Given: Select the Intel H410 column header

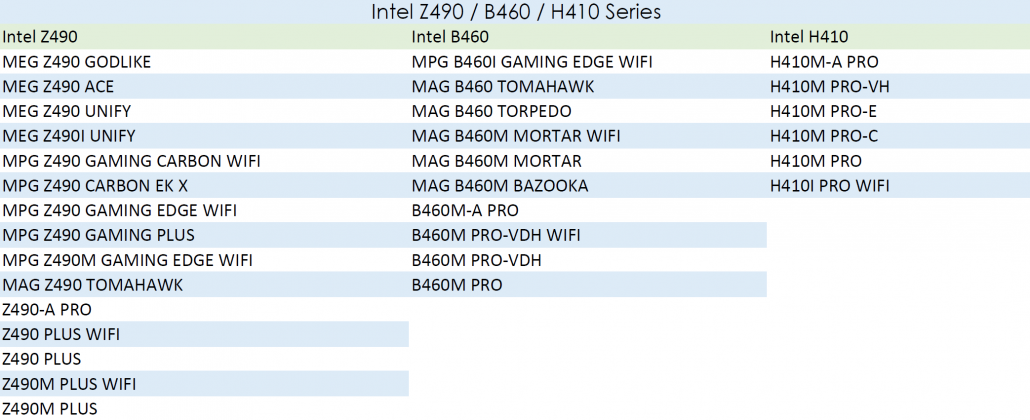Looking at the screenshot, I should [x=809, y=37].
